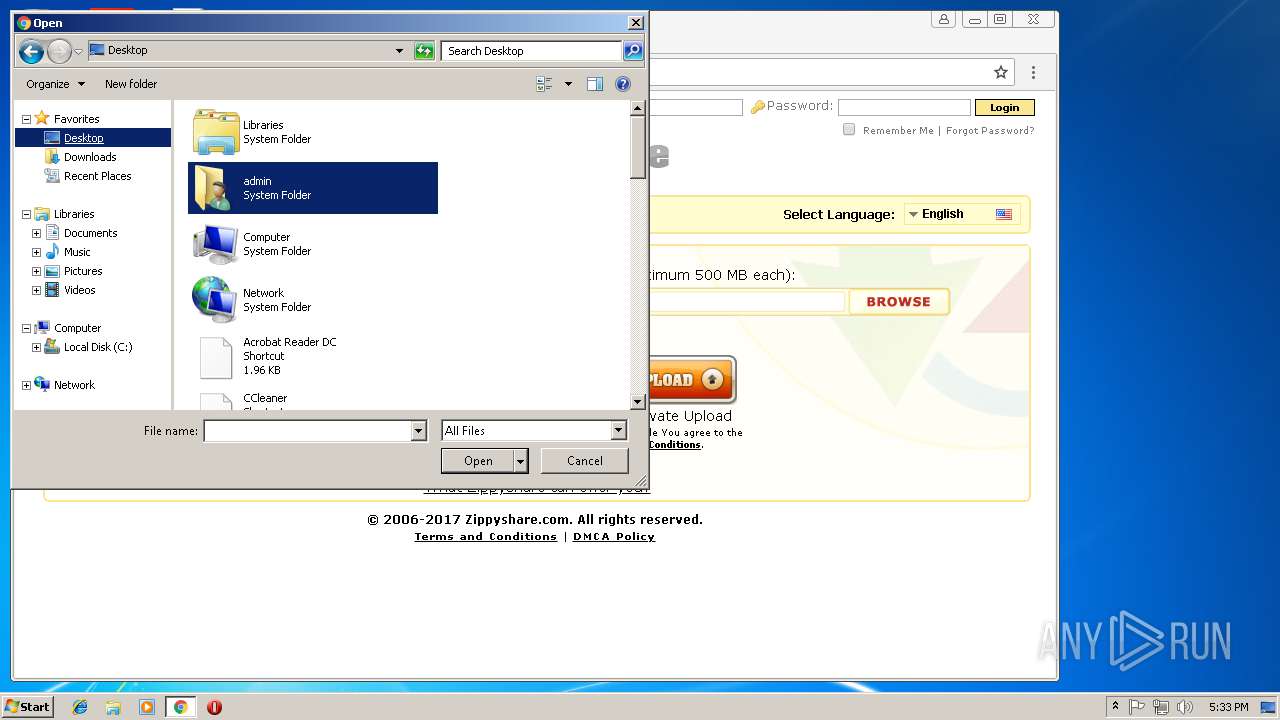Image resolution: width=1280 pixels, height=720 pixels.
Task: Click the Change your view icon
Action: [545, 84]
